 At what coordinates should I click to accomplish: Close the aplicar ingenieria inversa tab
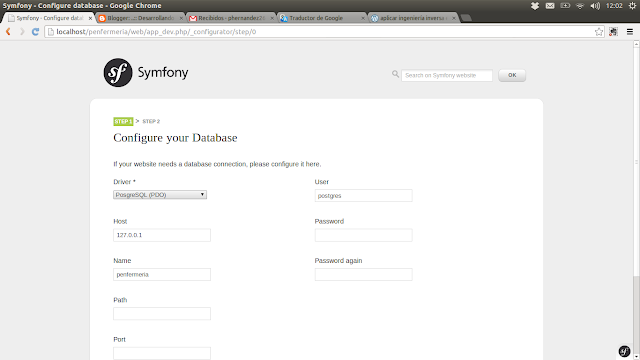click(x=453, y=18)
